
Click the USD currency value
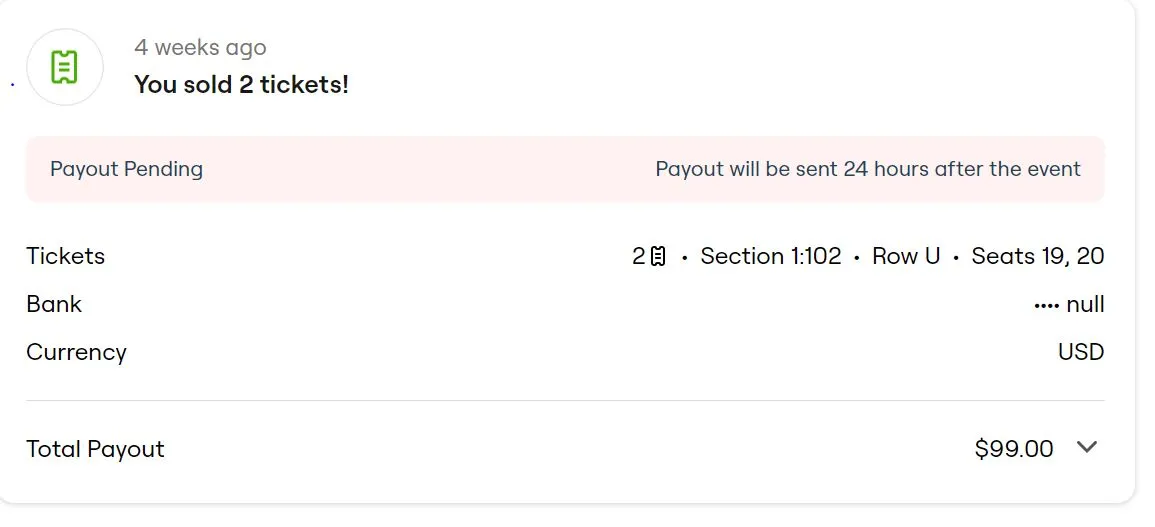1081,352
